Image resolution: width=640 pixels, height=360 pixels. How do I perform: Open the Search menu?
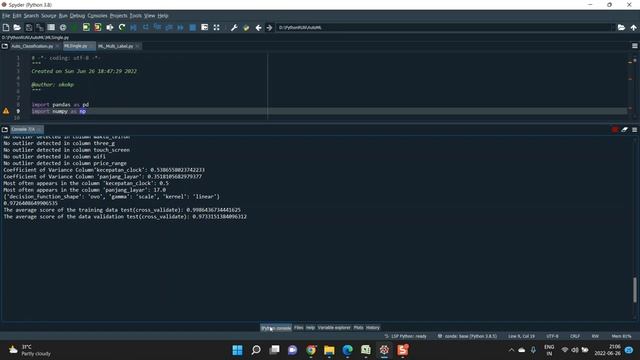point(31,16)
